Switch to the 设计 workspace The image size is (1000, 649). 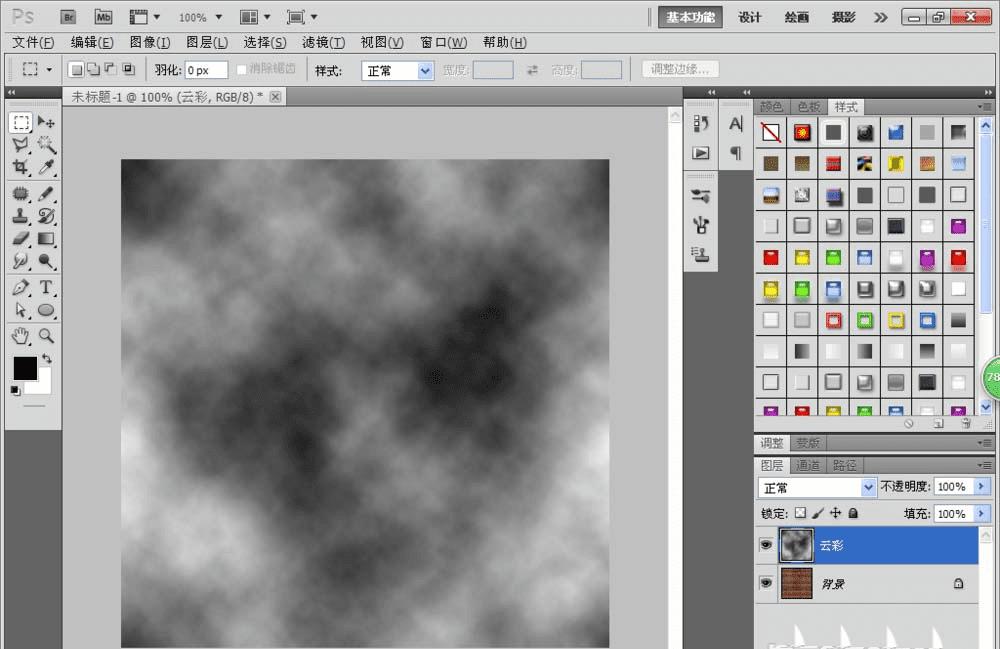(x=750, y=17)
